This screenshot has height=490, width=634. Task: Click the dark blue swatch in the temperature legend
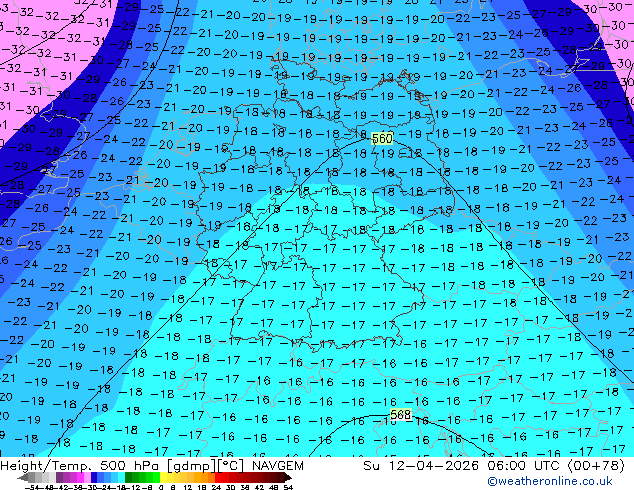click(x=94, y=478)
